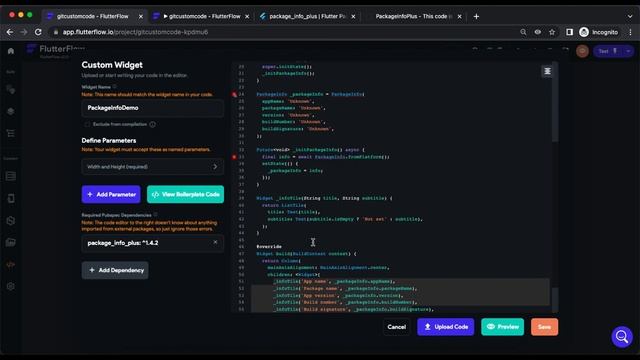Click the address bar URL
This screenshot has height=360, width=640.
(135, 32)
